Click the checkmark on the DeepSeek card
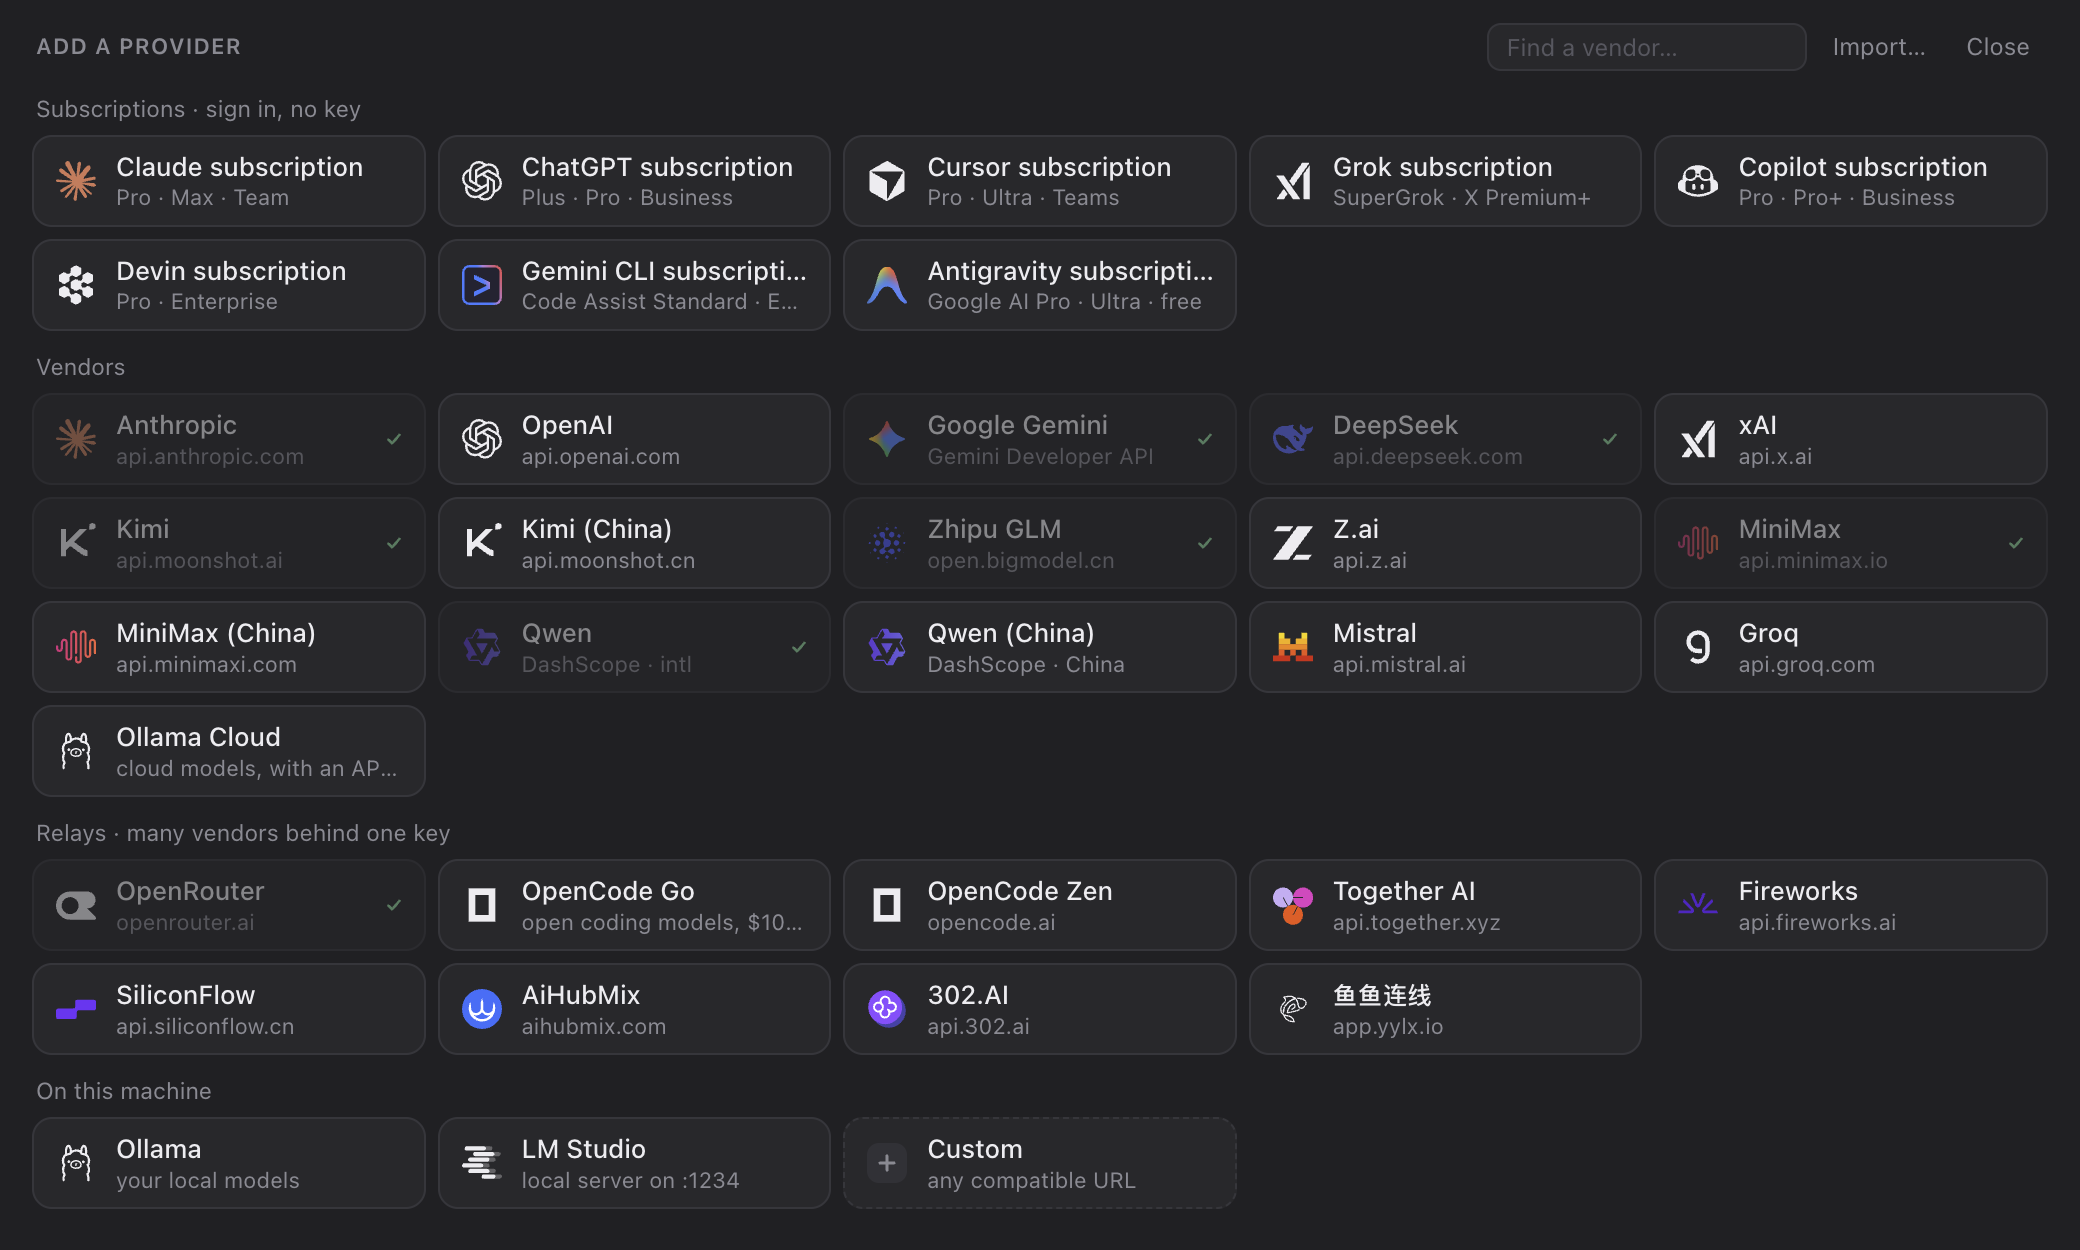2080x1250 pixels. point(1610,439)
